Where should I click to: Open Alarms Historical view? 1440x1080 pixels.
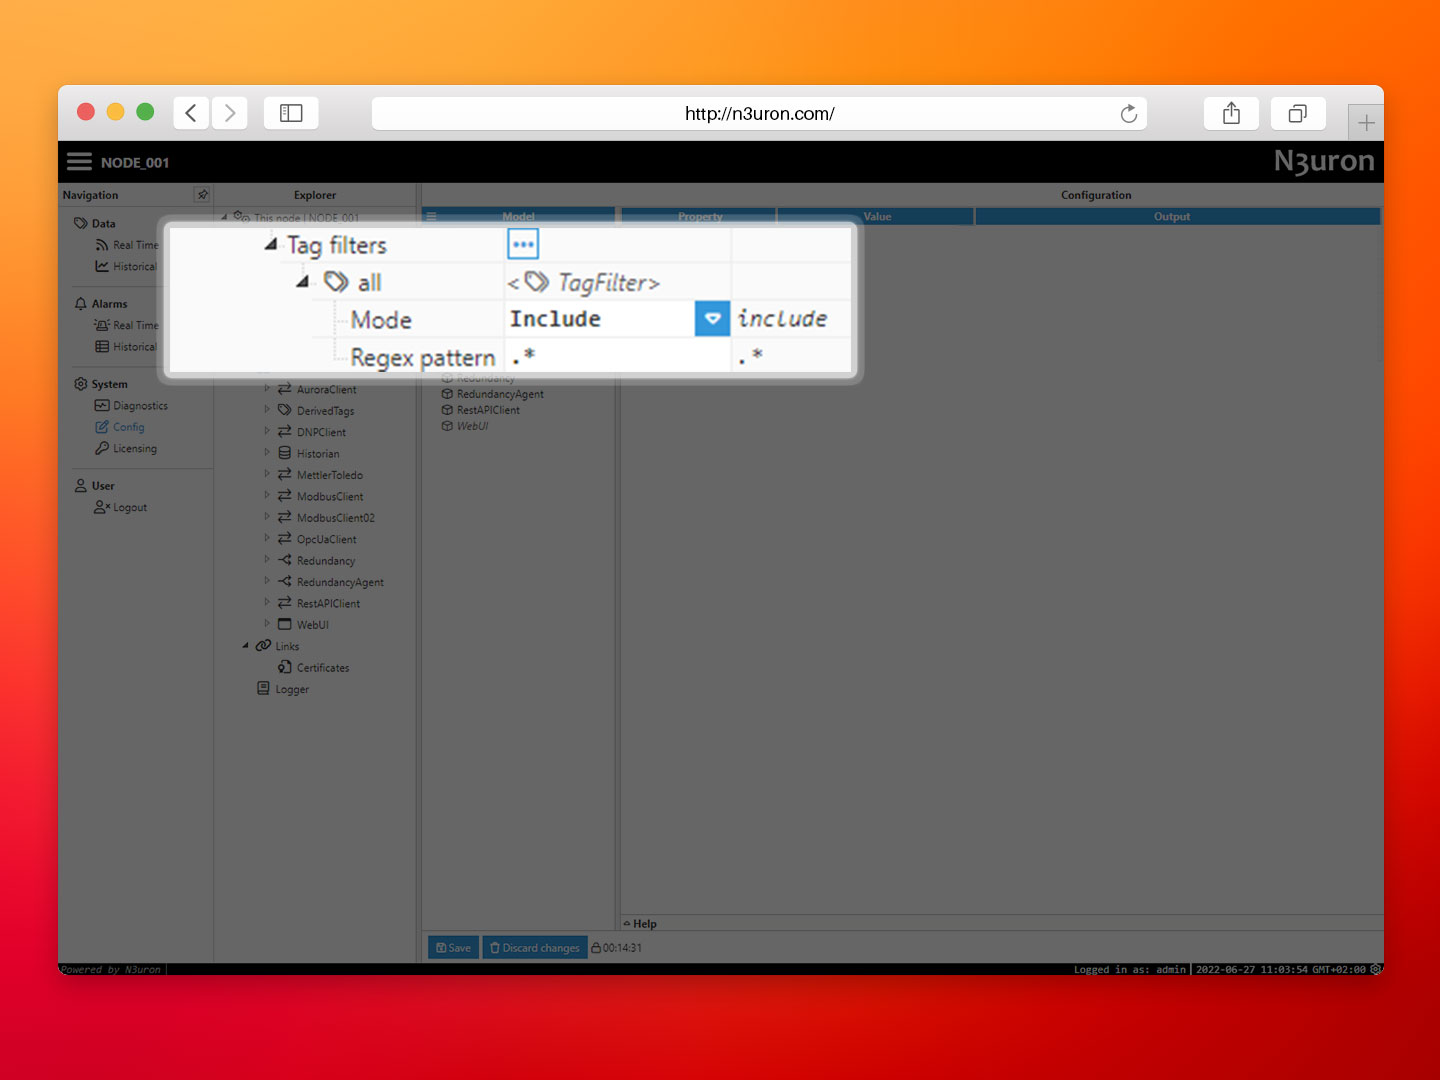click(134, 347)
